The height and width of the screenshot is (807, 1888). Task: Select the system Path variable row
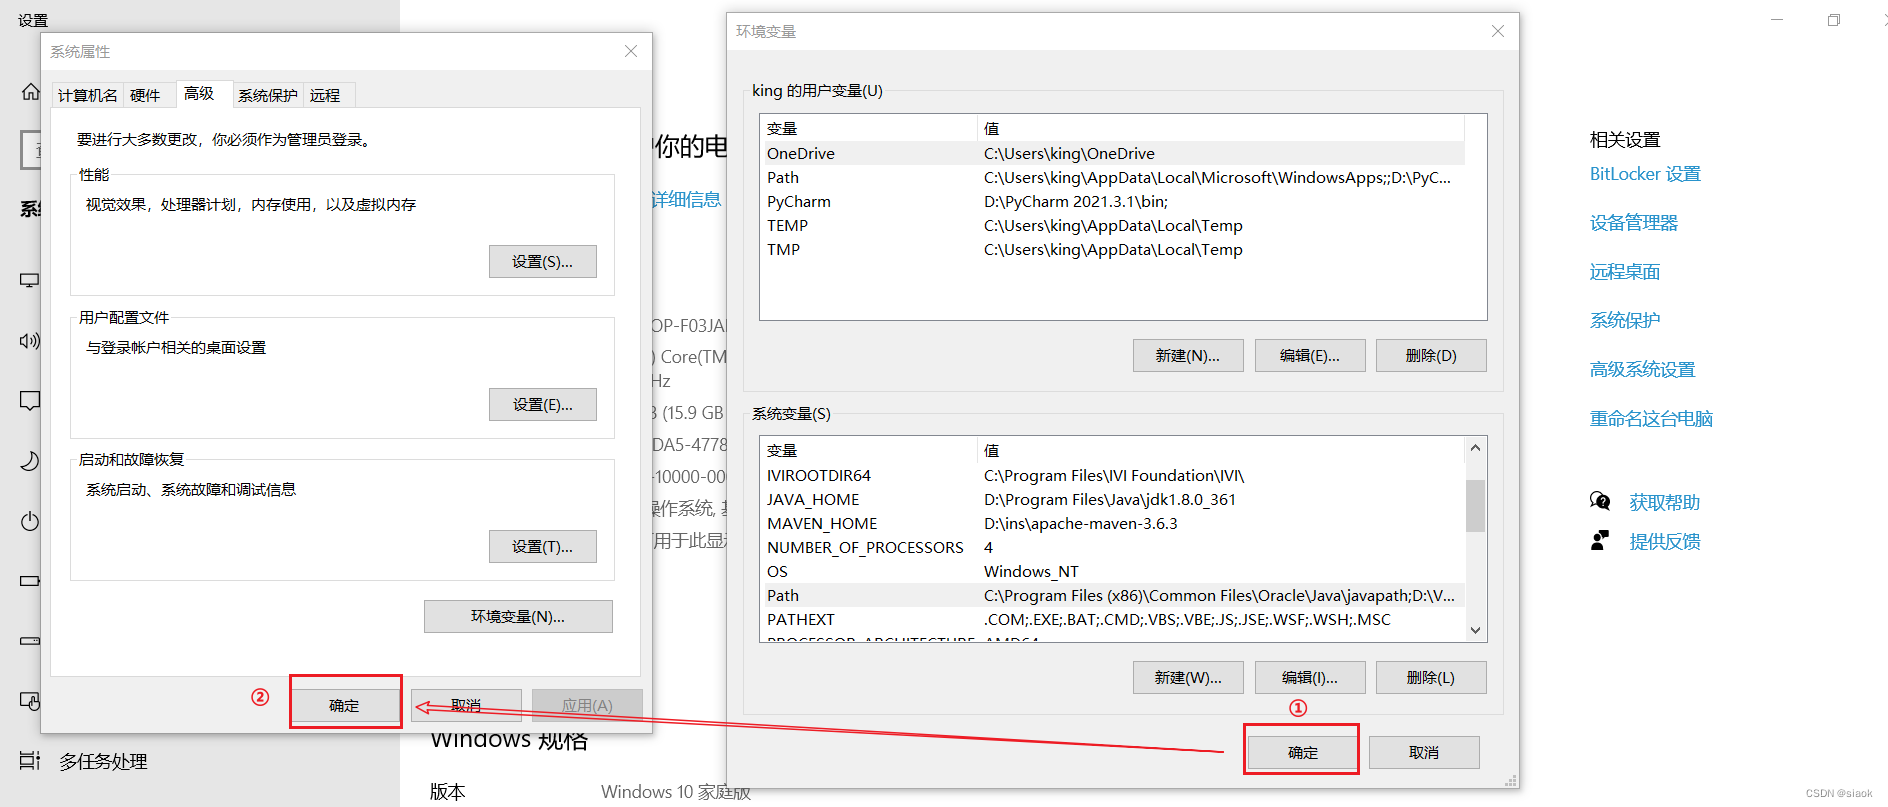click(x=1113, y=595)
